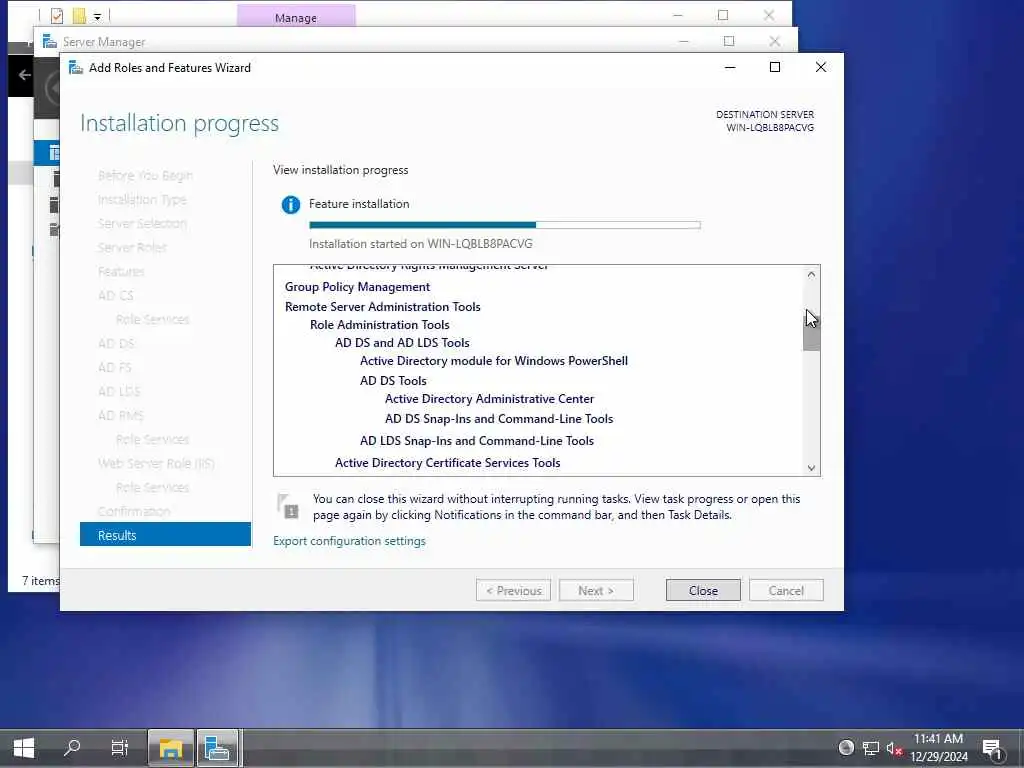Select Active Directory Administrative Center row
Image resolution: width=1024 pixels, height=768 pixels.
coord(489,398)
